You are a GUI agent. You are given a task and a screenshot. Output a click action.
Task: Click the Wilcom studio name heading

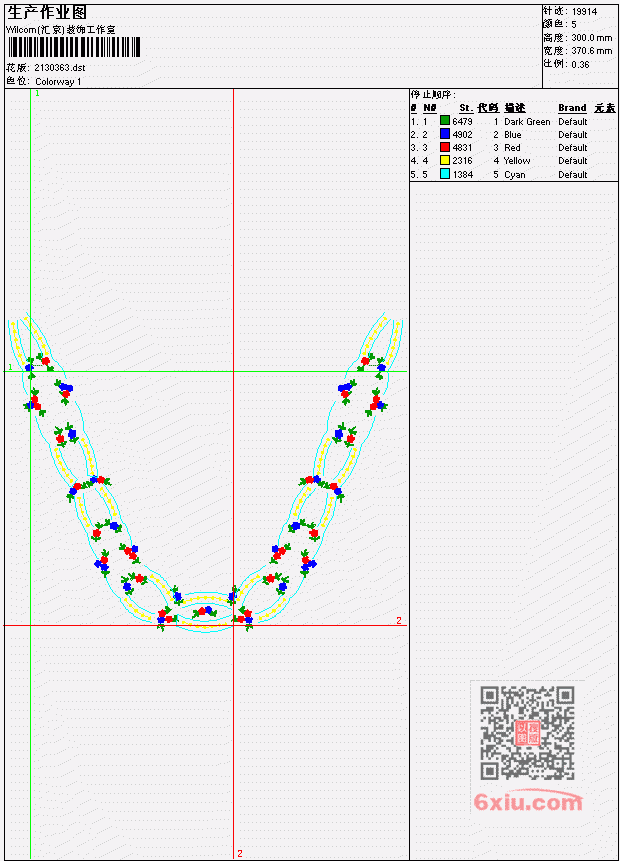[60, 30]
